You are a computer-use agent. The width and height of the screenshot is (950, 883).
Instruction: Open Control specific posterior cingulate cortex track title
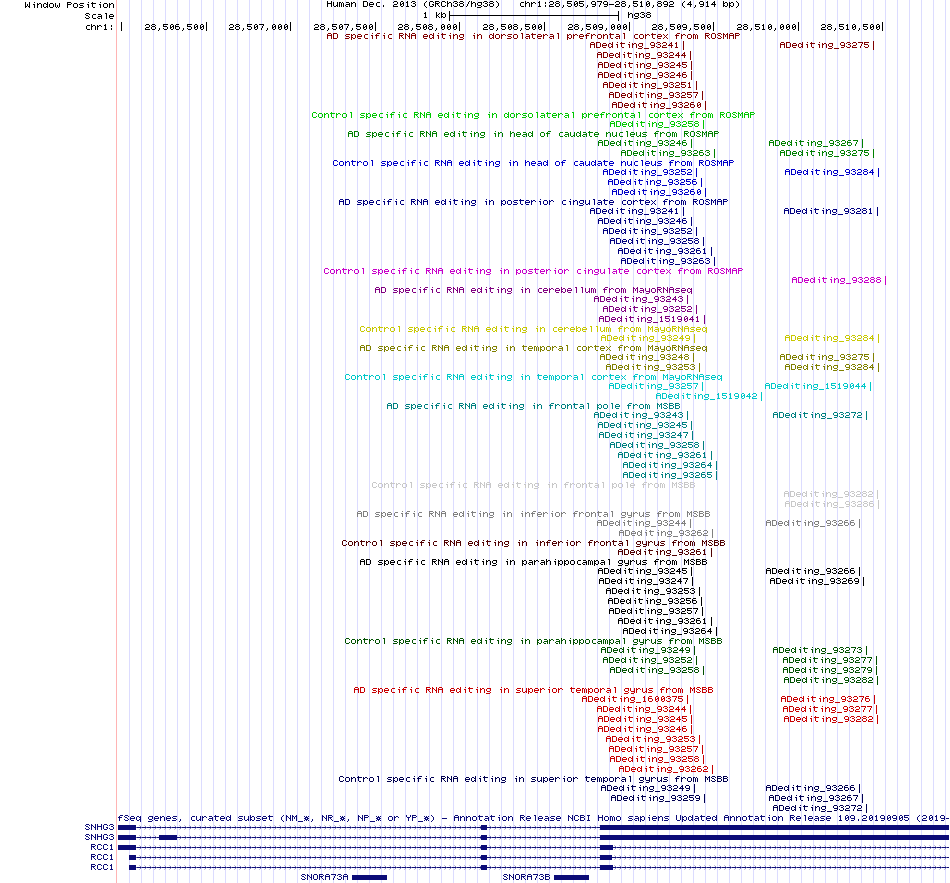(533, 271)
